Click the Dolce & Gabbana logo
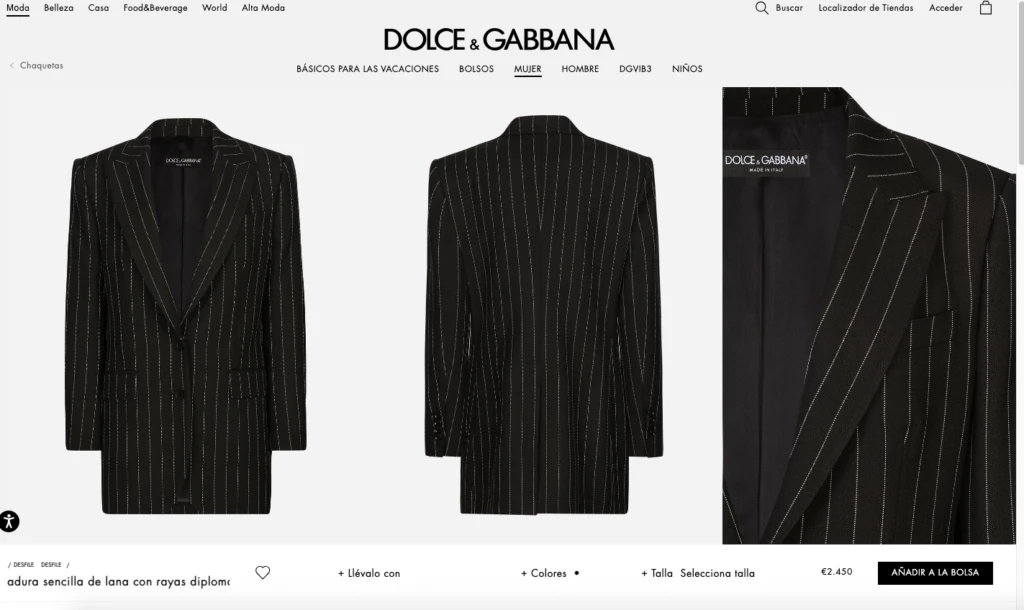This screenshot has height=610, width=1024. 499,40
